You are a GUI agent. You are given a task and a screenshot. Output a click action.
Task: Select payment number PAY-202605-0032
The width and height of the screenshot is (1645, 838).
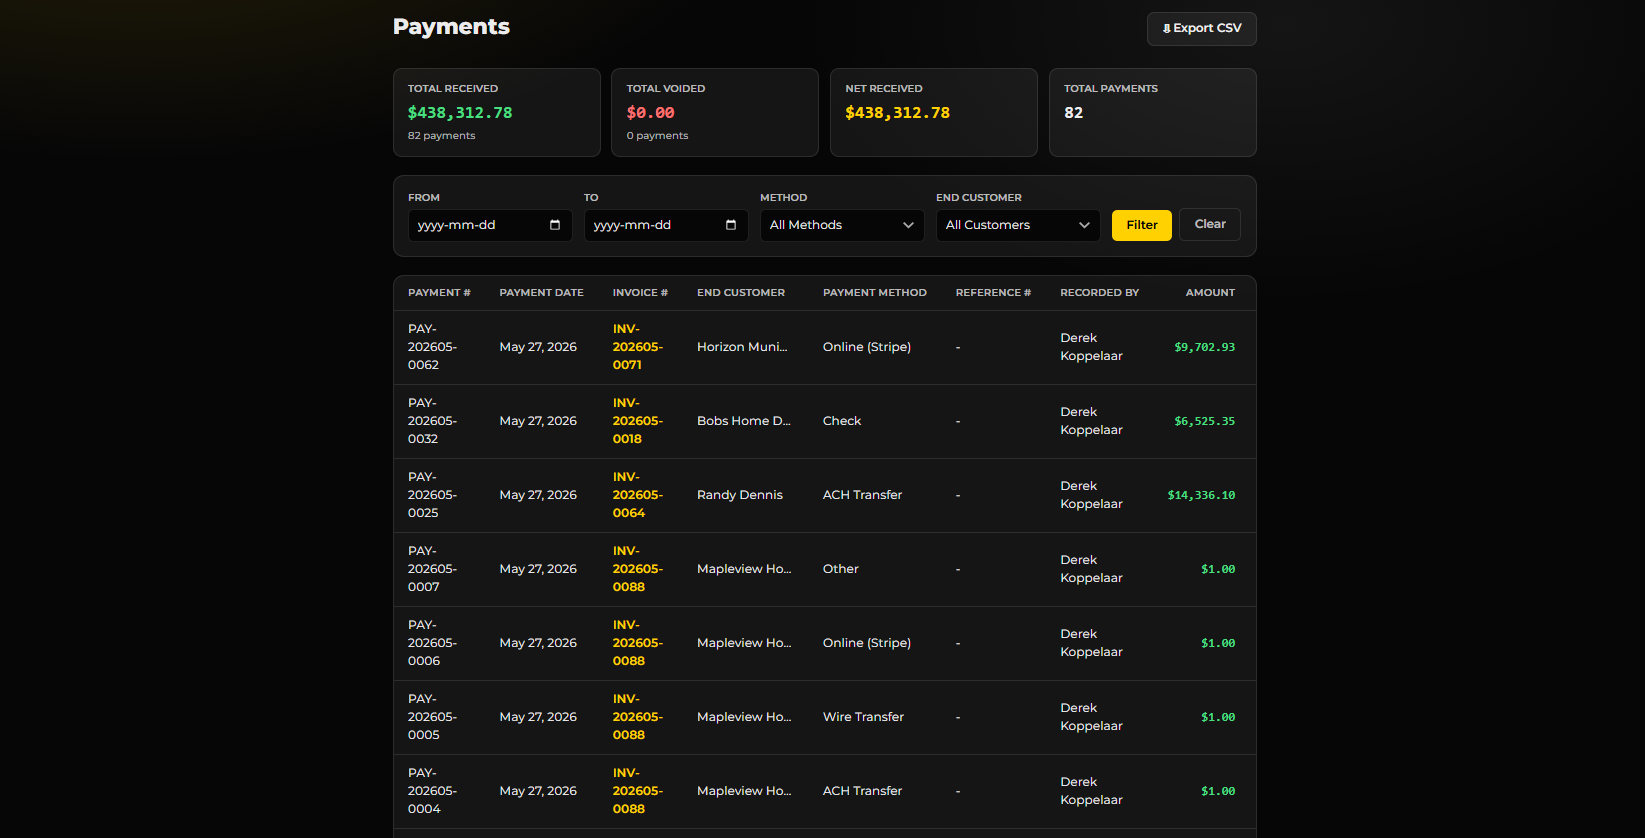click(432, 421)
